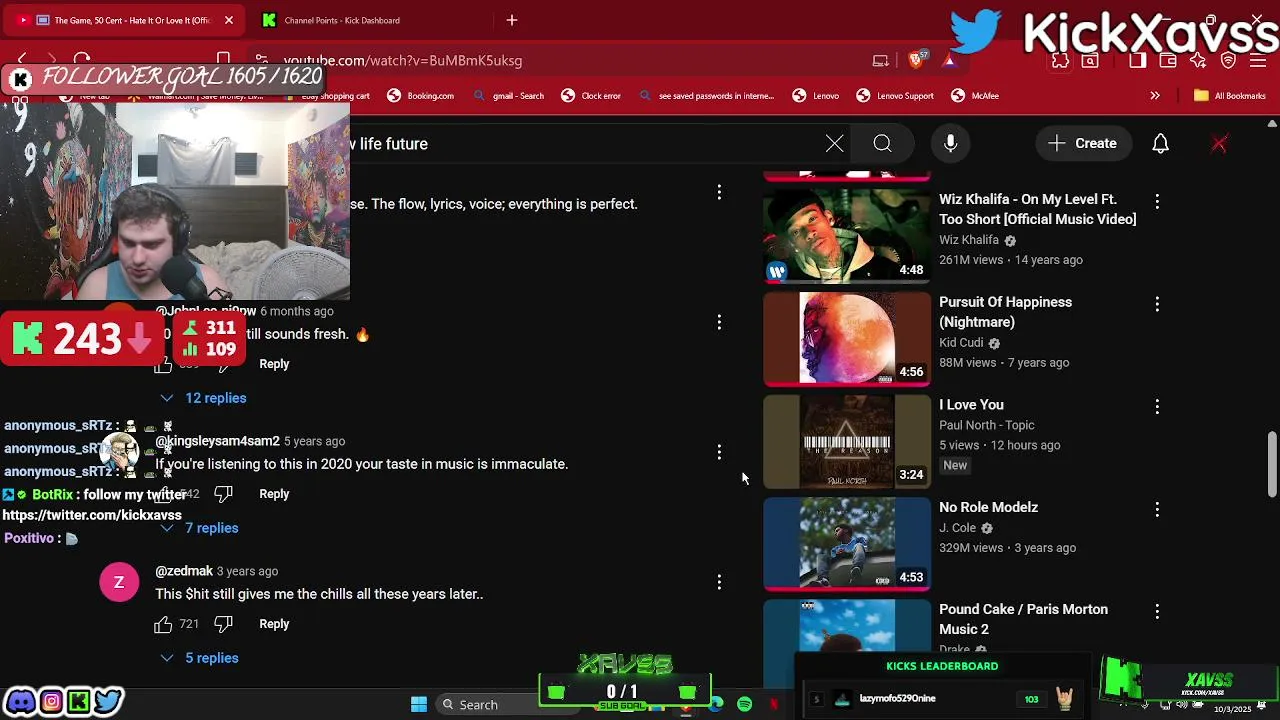This screenshot has height=720, width=1280.
Task: Open Netflix from the taskbar
Action: (773, 704)
